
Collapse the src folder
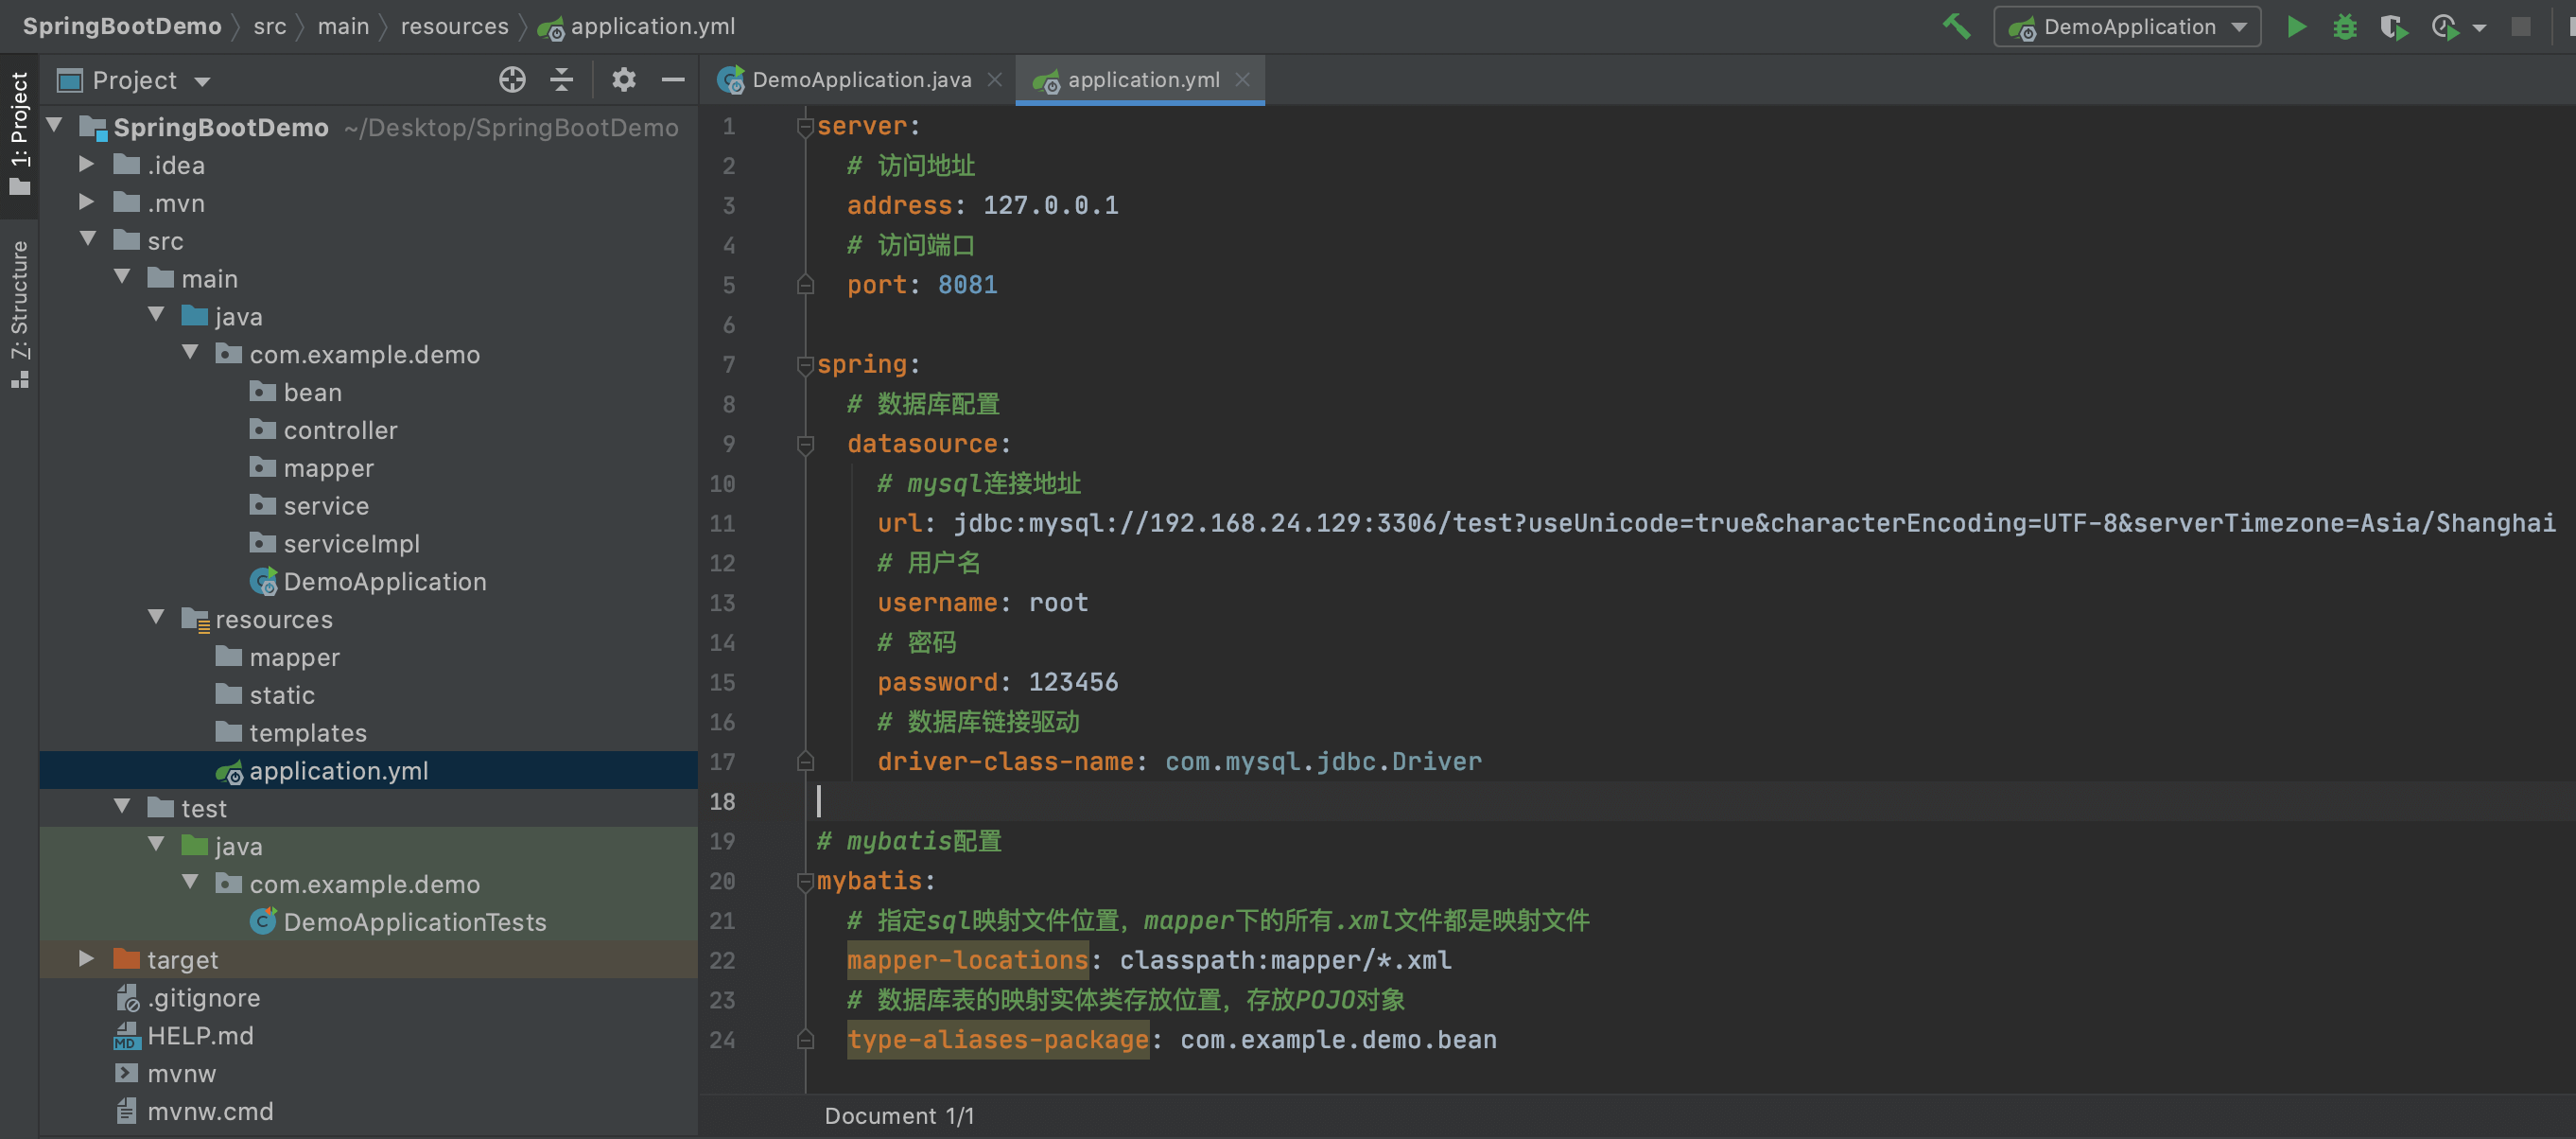coord(88,239)
